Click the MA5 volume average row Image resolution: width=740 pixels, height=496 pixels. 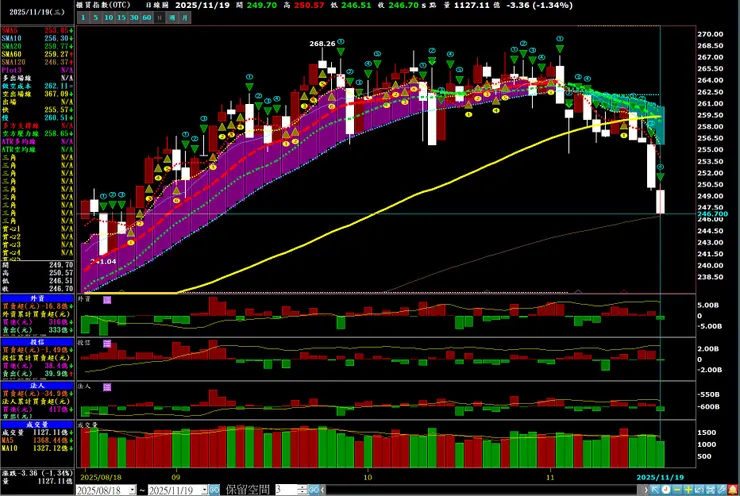click(37, 440)
